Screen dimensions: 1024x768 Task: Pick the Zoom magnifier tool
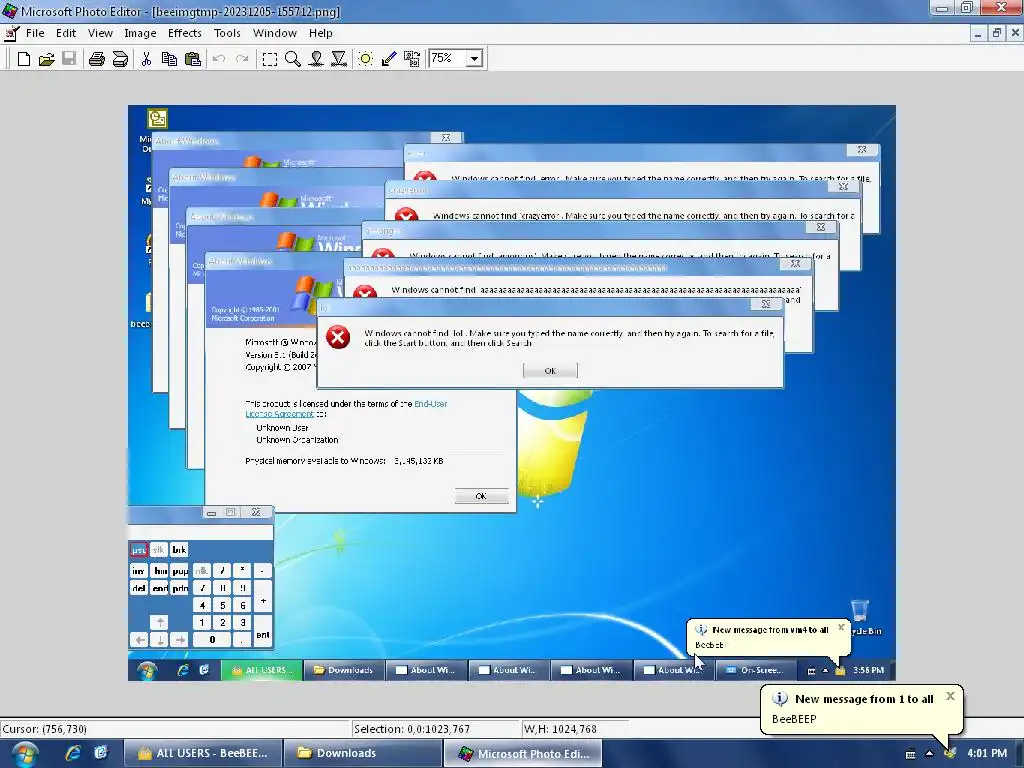coord(293,59)
